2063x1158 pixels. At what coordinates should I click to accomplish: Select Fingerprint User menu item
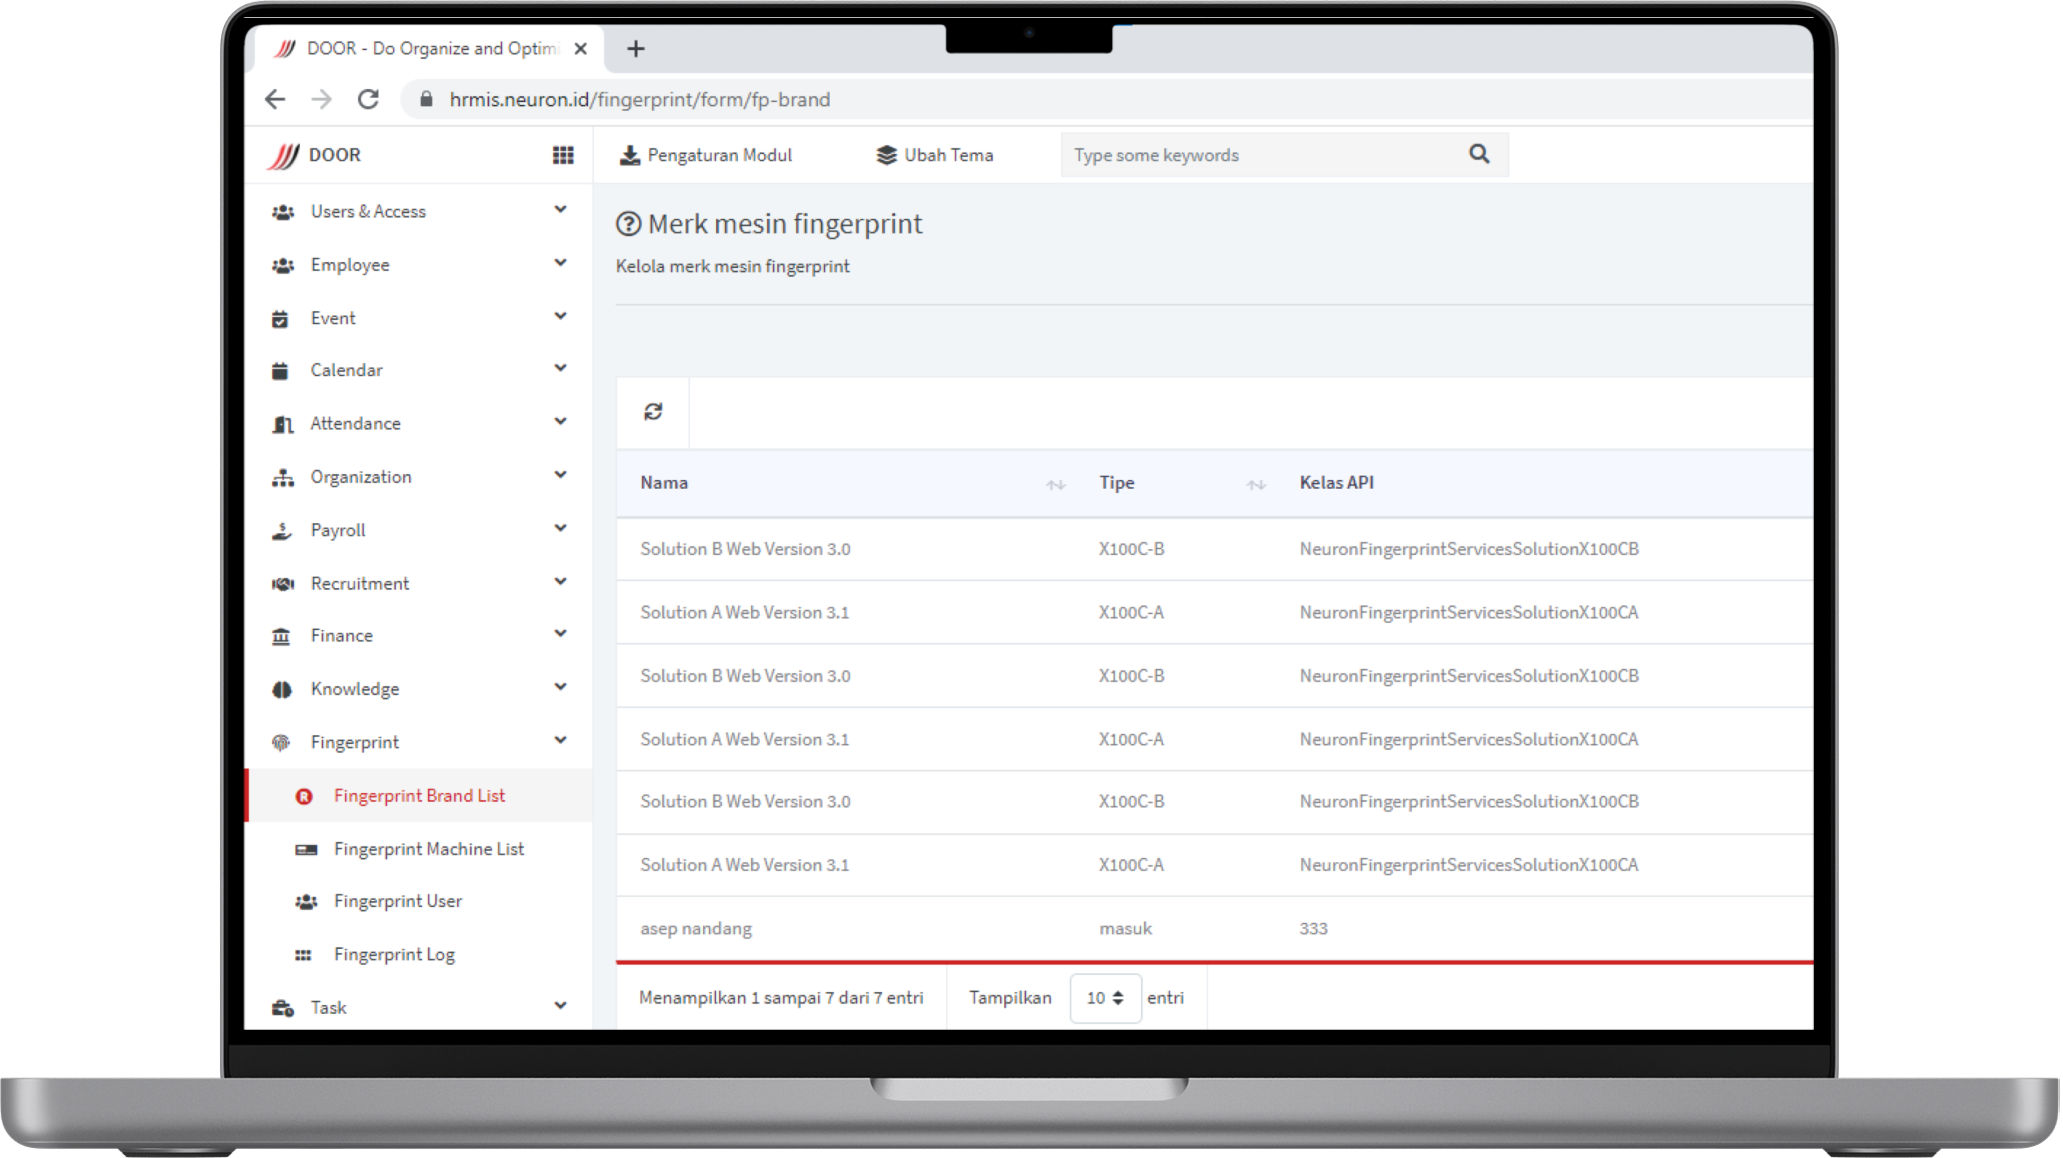pos(397,901)
